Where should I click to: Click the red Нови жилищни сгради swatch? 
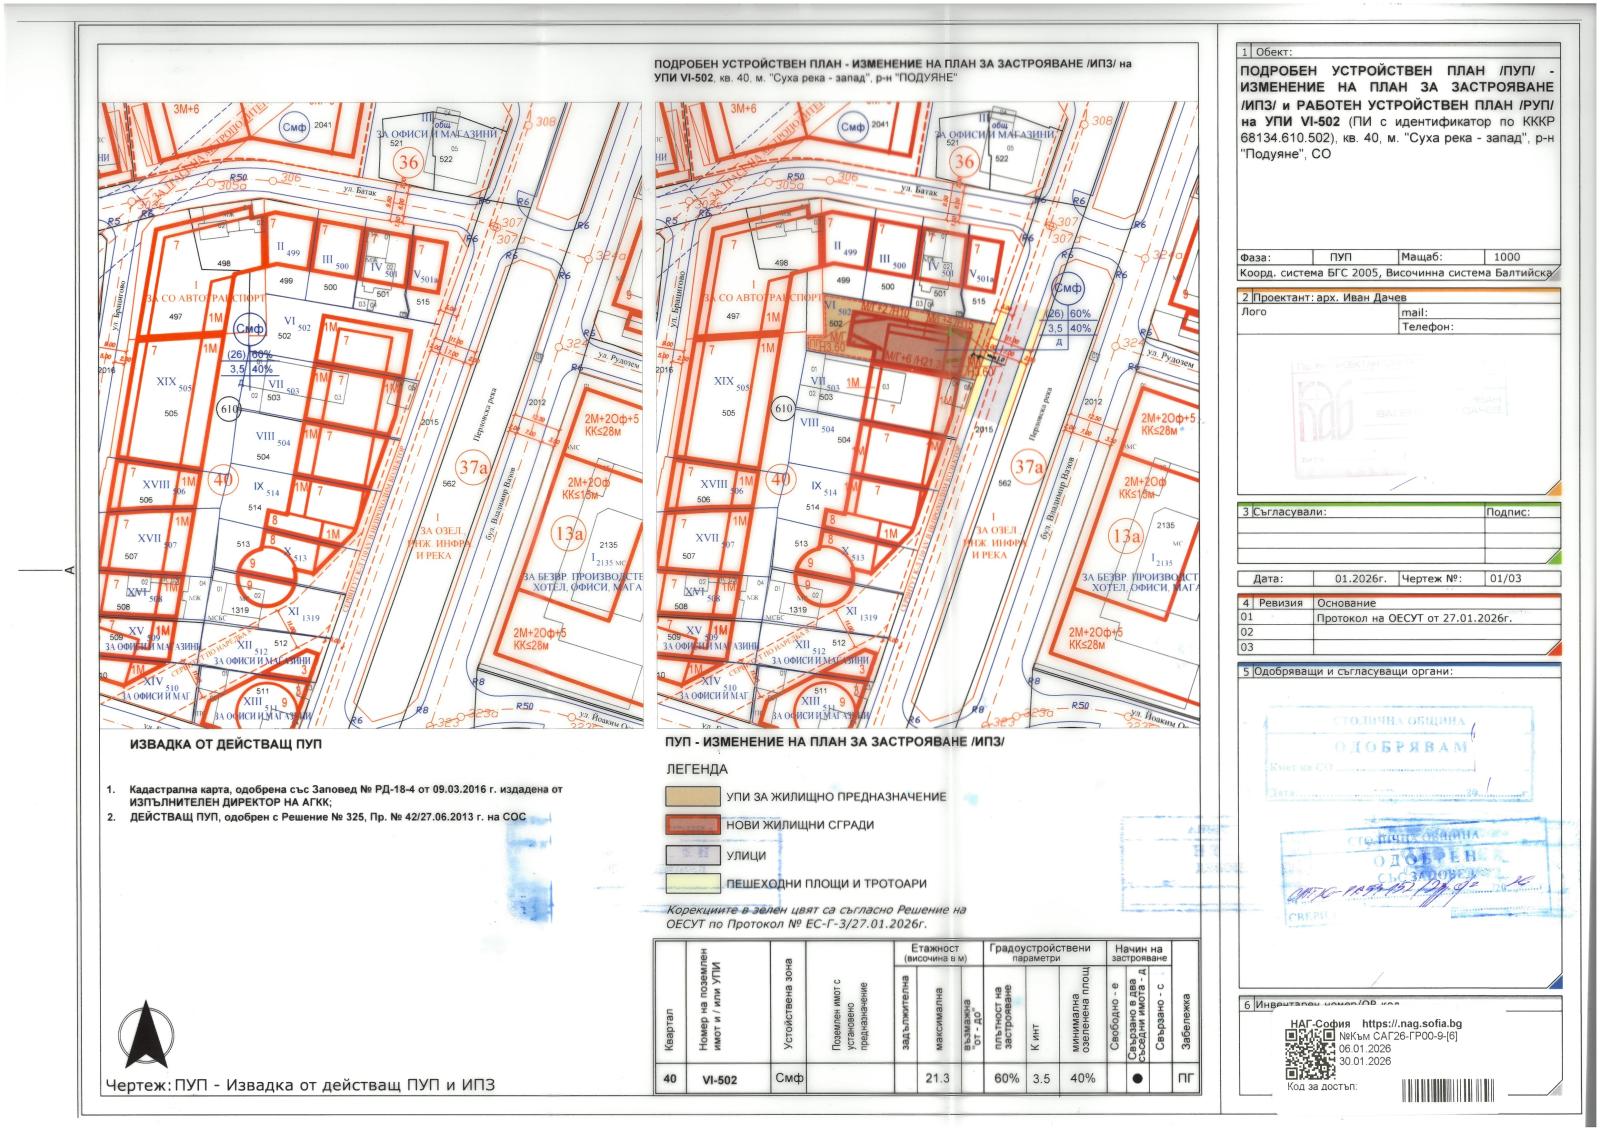click(692, 825)
